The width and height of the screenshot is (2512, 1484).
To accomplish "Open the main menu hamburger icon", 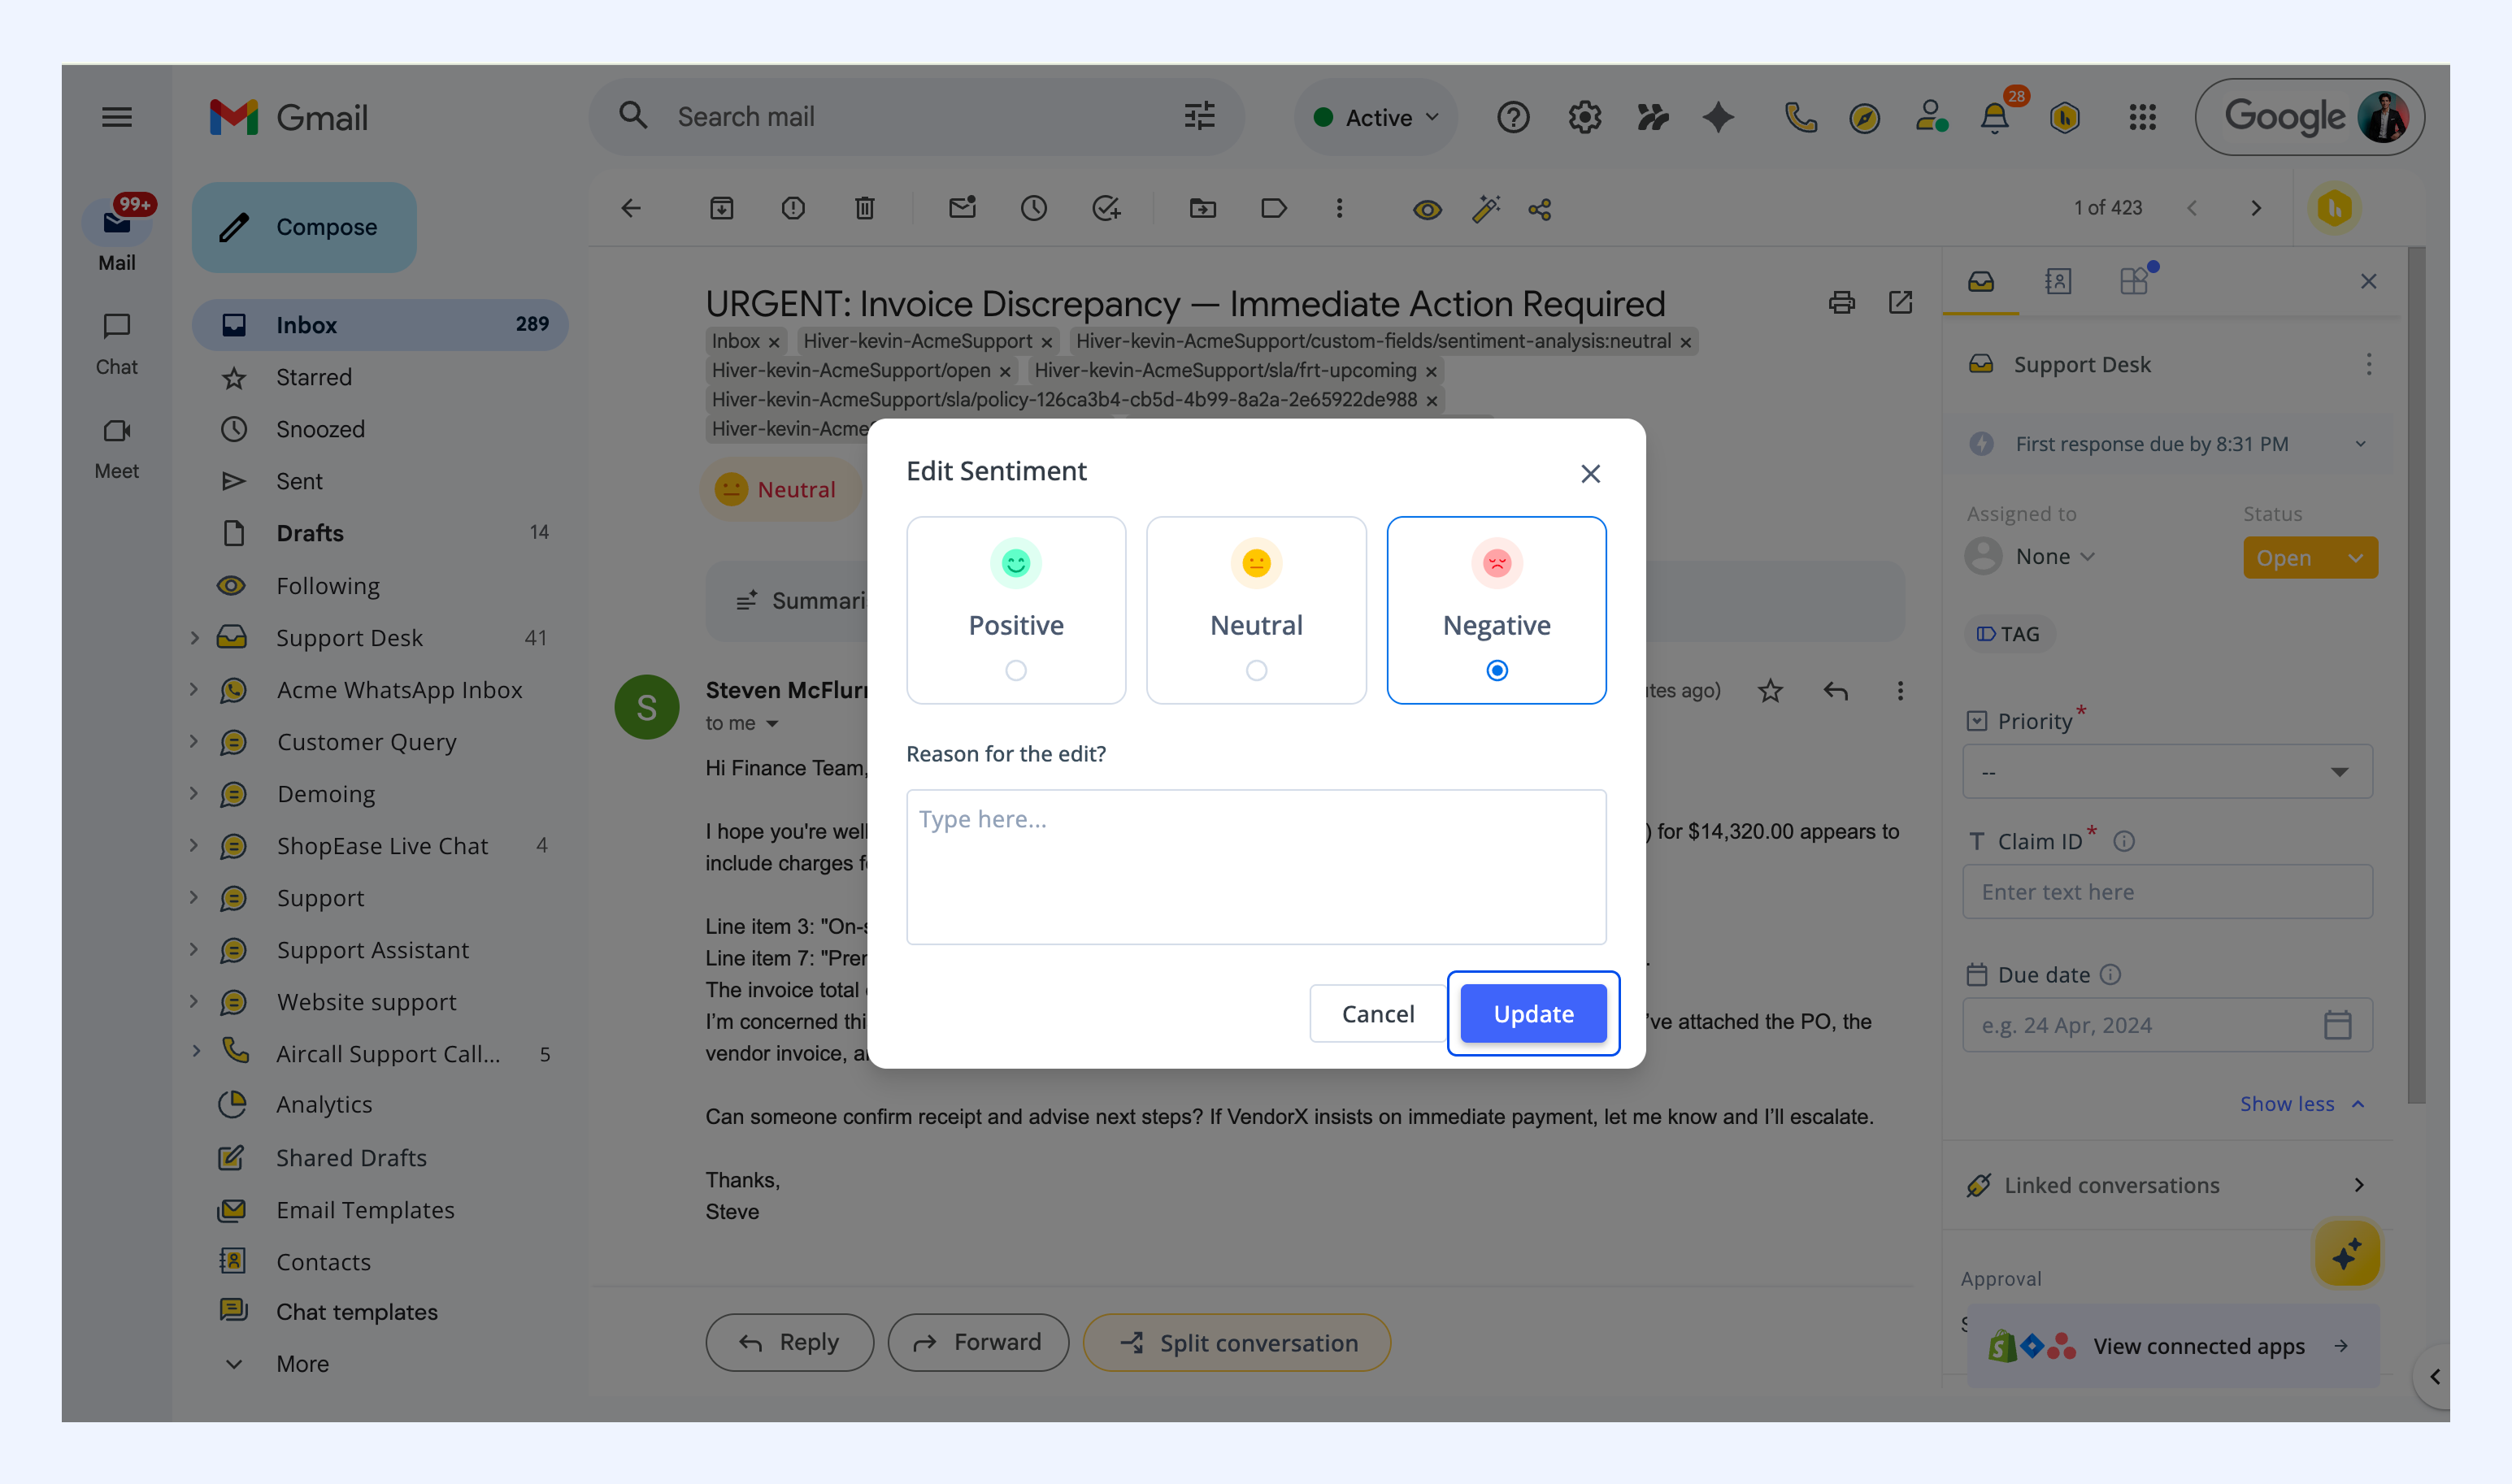I will 117,117.
